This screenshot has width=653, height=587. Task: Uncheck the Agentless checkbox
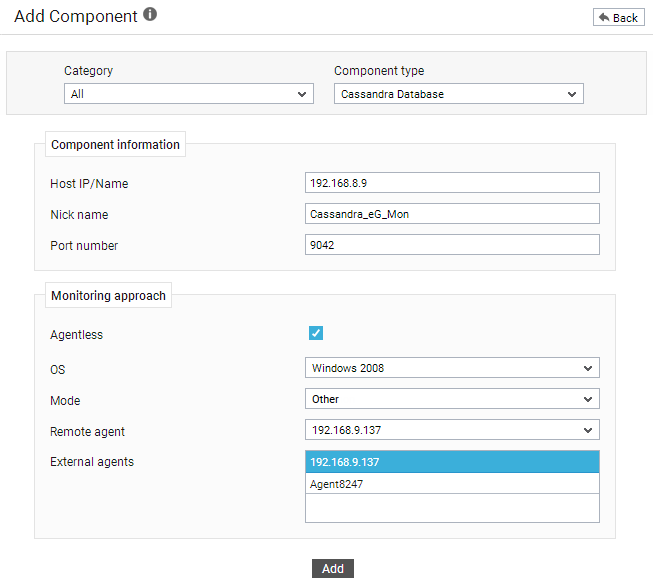(316, 333)
